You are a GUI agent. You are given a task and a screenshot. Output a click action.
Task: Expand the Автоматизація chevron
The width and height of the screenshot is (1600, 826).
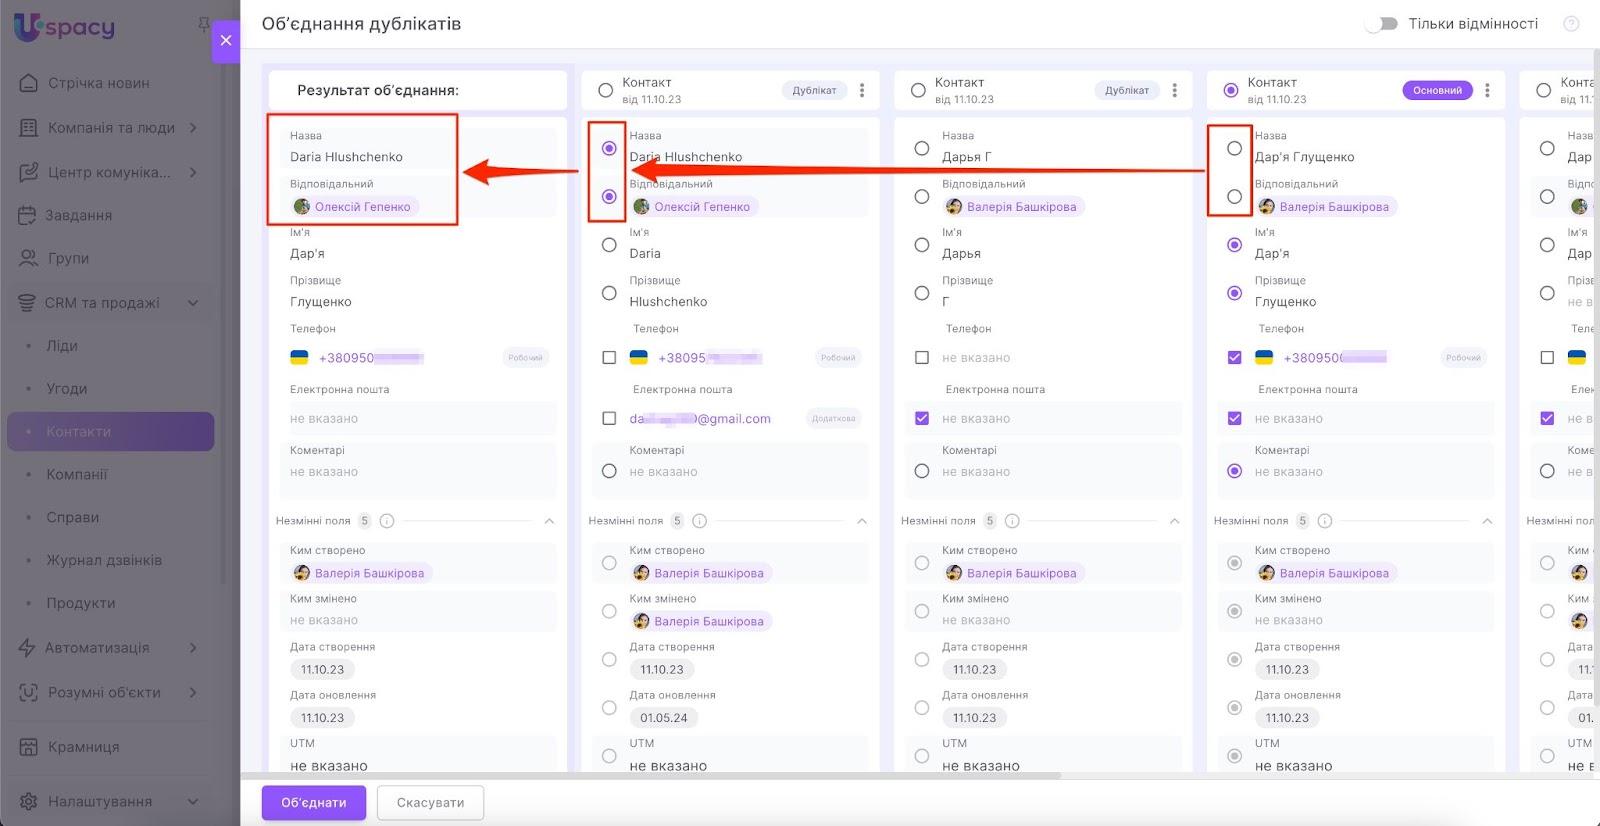pyautogui.click(x=193, y=648)
